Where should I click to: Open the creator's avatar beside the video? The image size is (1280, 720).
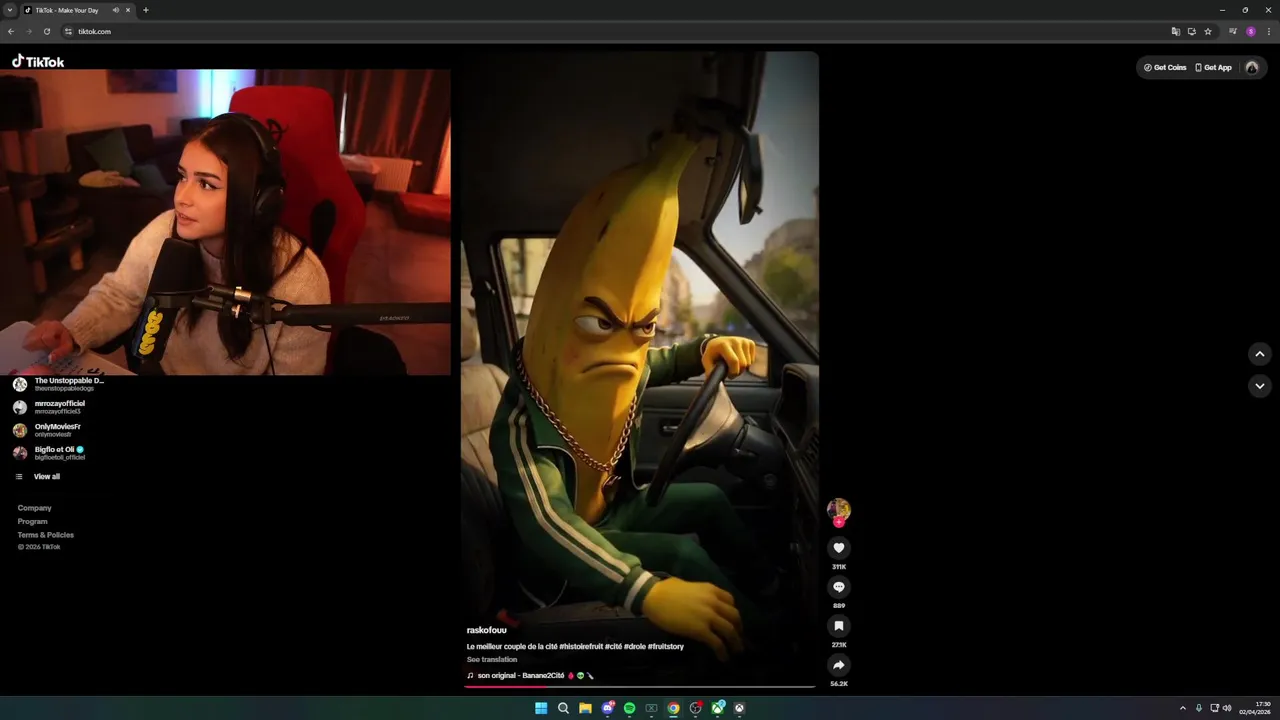coord(839,509)
